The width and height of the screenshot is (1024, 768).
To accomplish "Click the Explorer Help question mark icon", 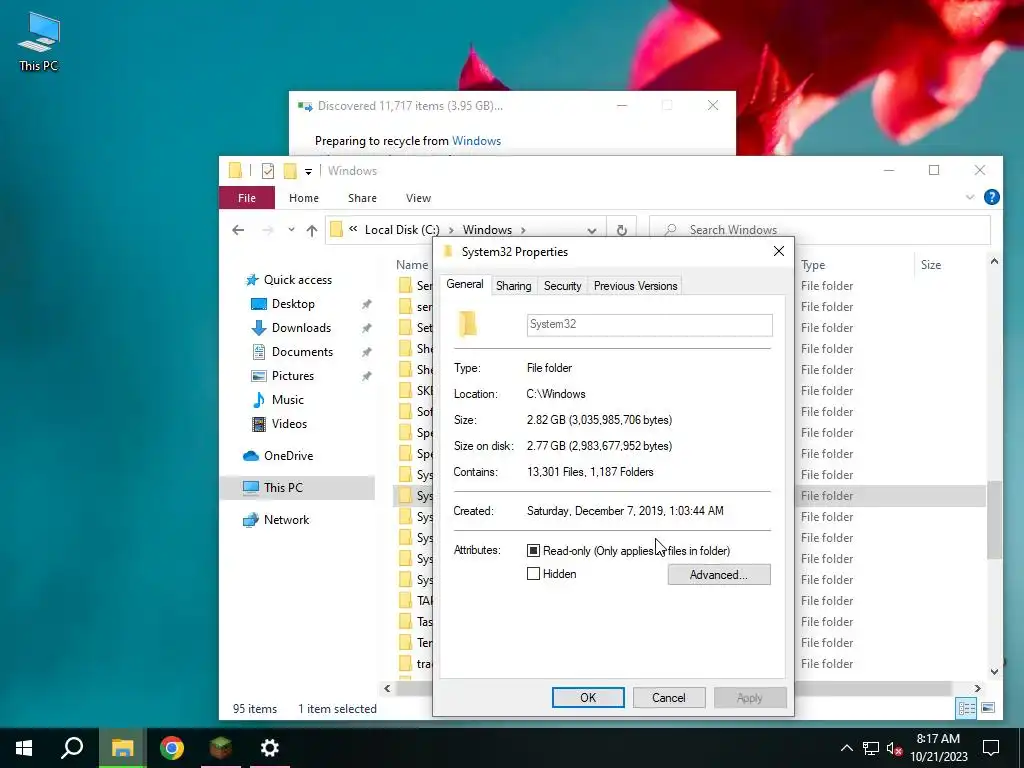I will pyautogui.click(x=991, y=197).
